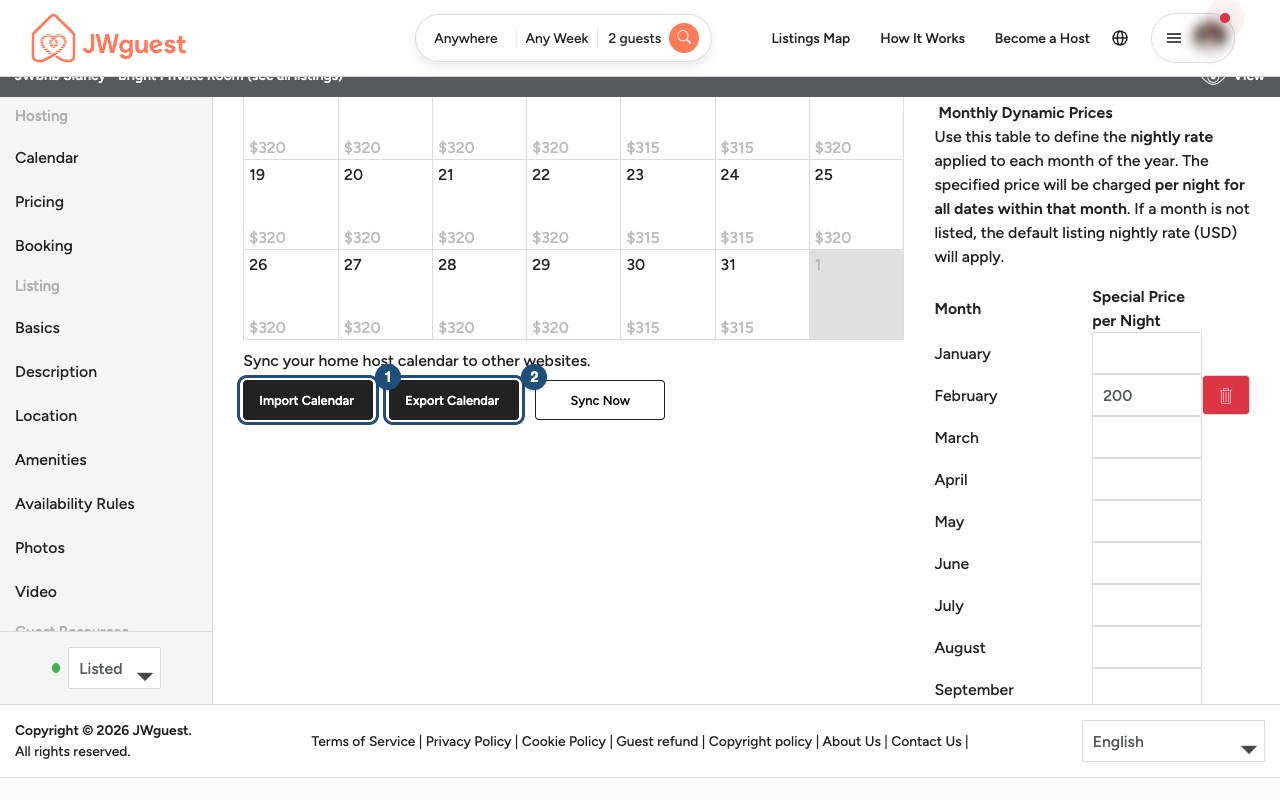
Task: Click the July special price field
Action: click(1147, 606)
